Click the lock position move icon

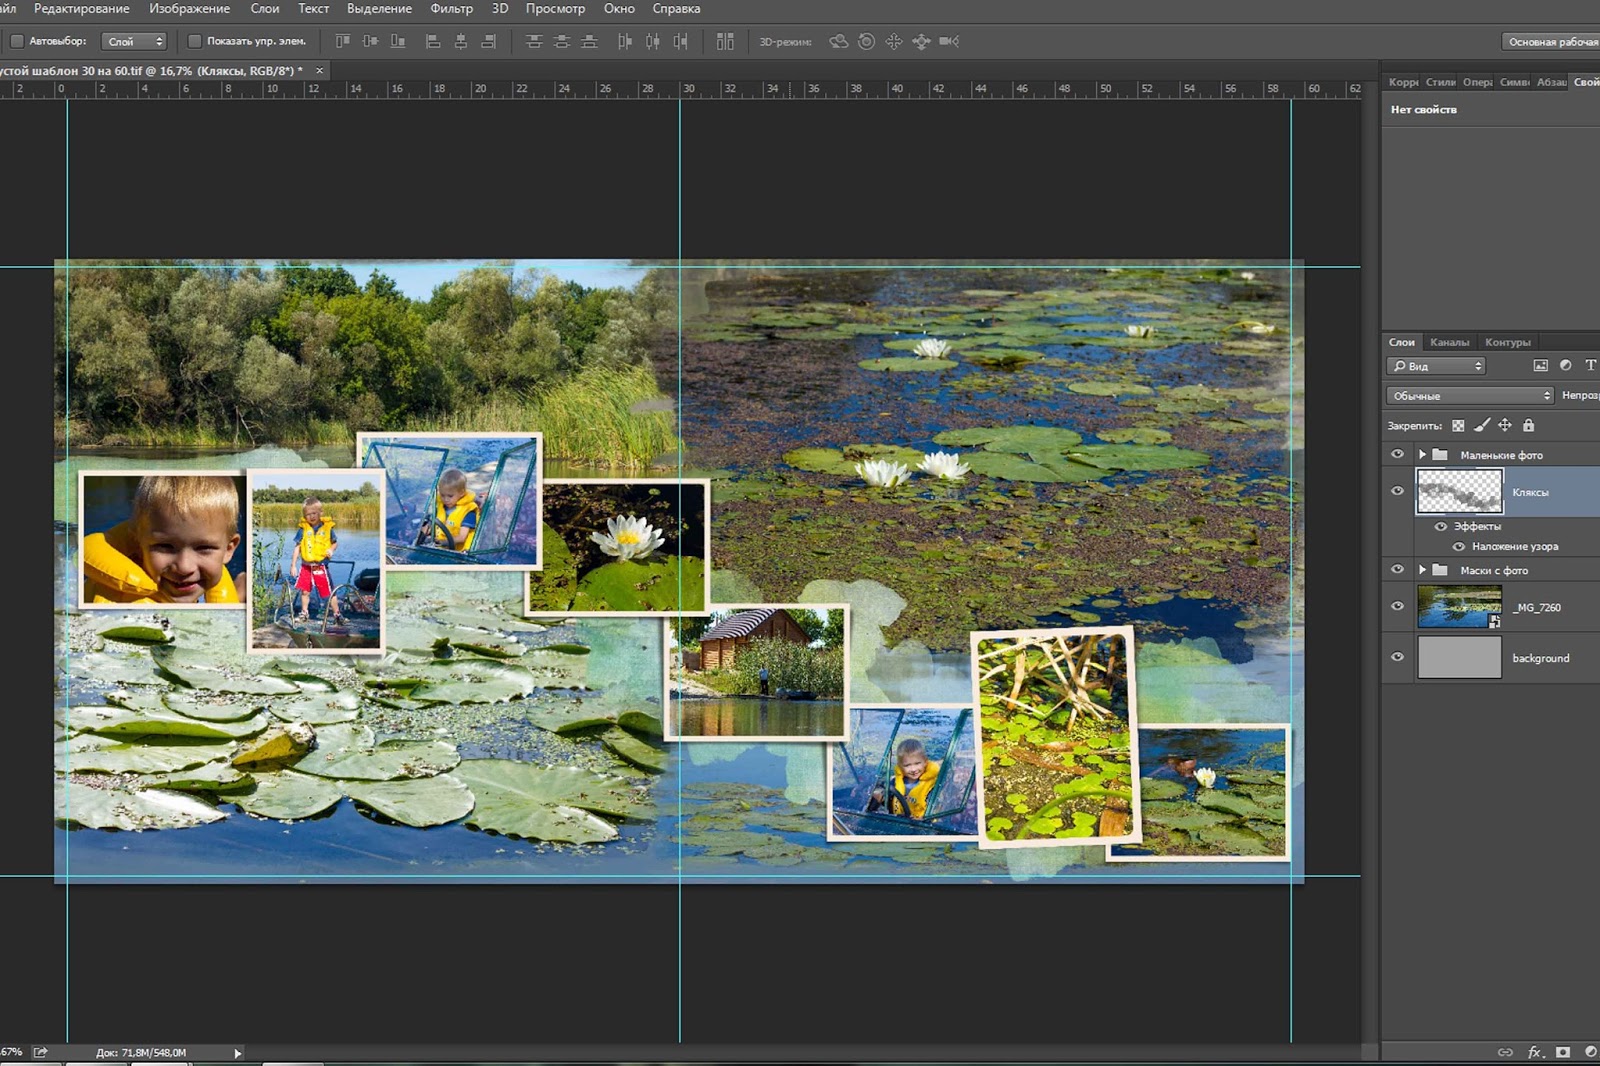(1505, 426)
